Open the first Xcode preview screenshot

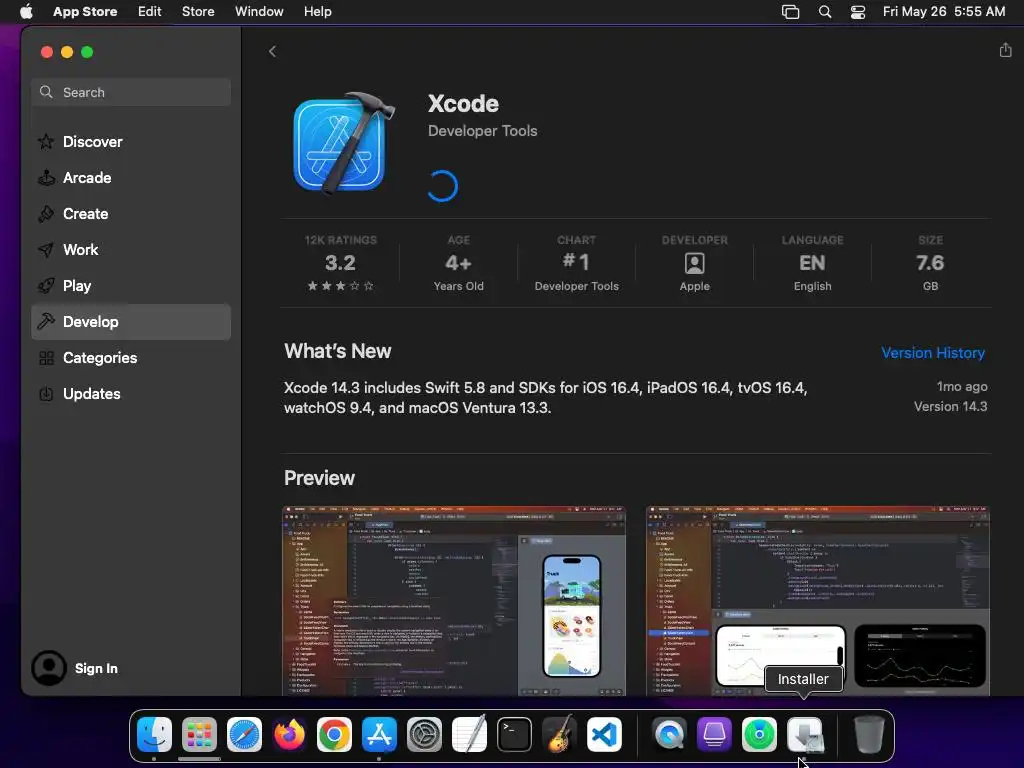coord(454,601)
